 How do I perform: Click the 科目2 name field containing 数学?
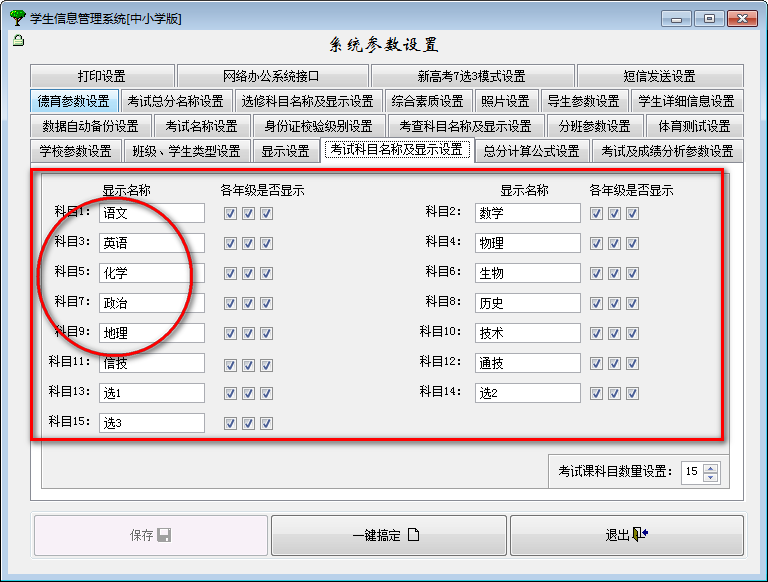(x=527, y=213)
